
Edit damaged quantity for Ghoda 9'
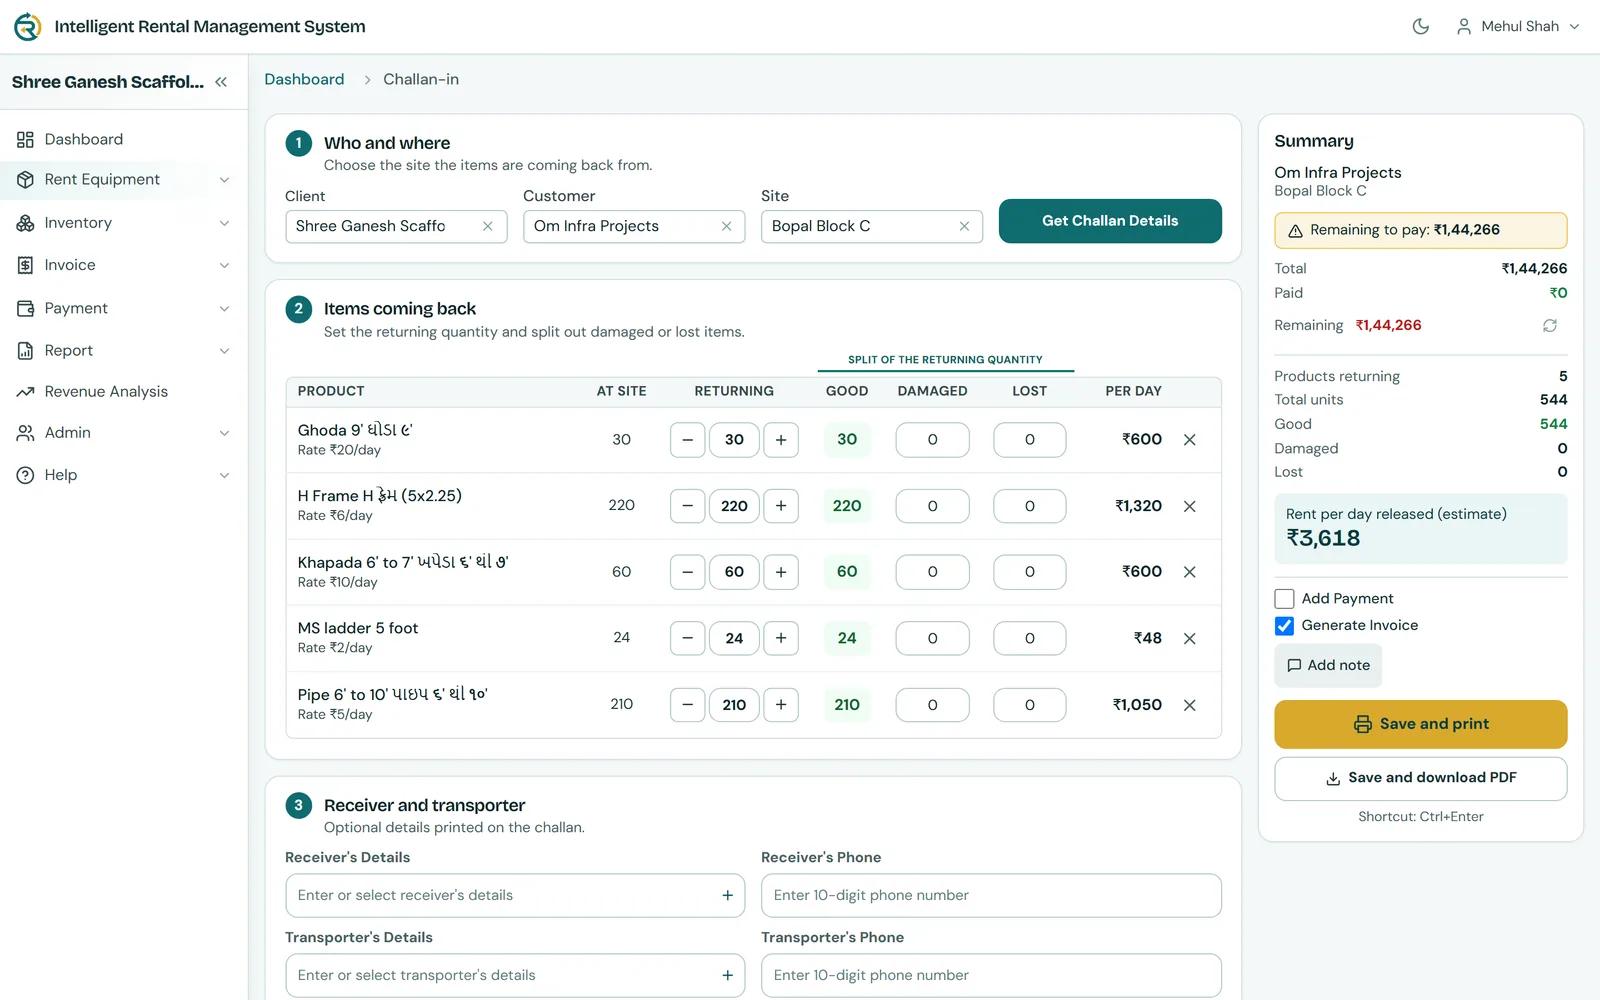pos(932,440)
